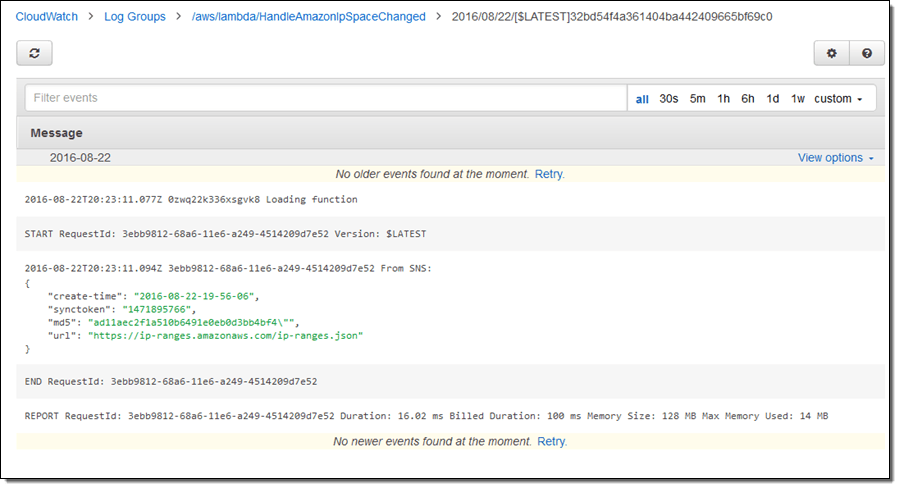The height and width of the screenshot is (489, 900).
Task: Expand the View options dropdown
Action: (x=835, y=158)
